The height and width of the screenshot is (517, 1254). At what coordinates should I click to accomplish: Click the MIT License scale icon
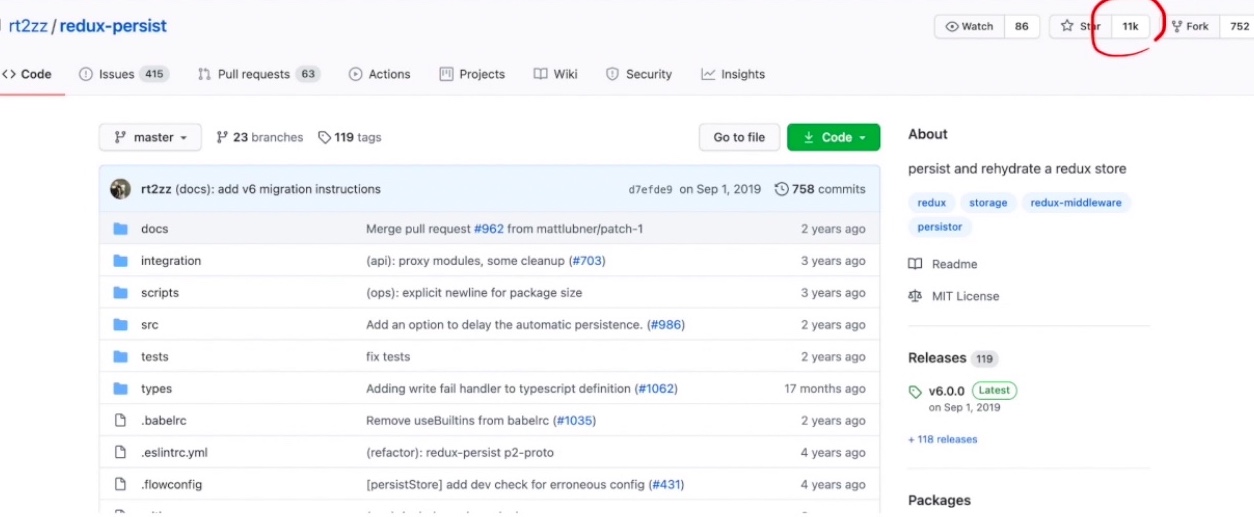[915, 296]
